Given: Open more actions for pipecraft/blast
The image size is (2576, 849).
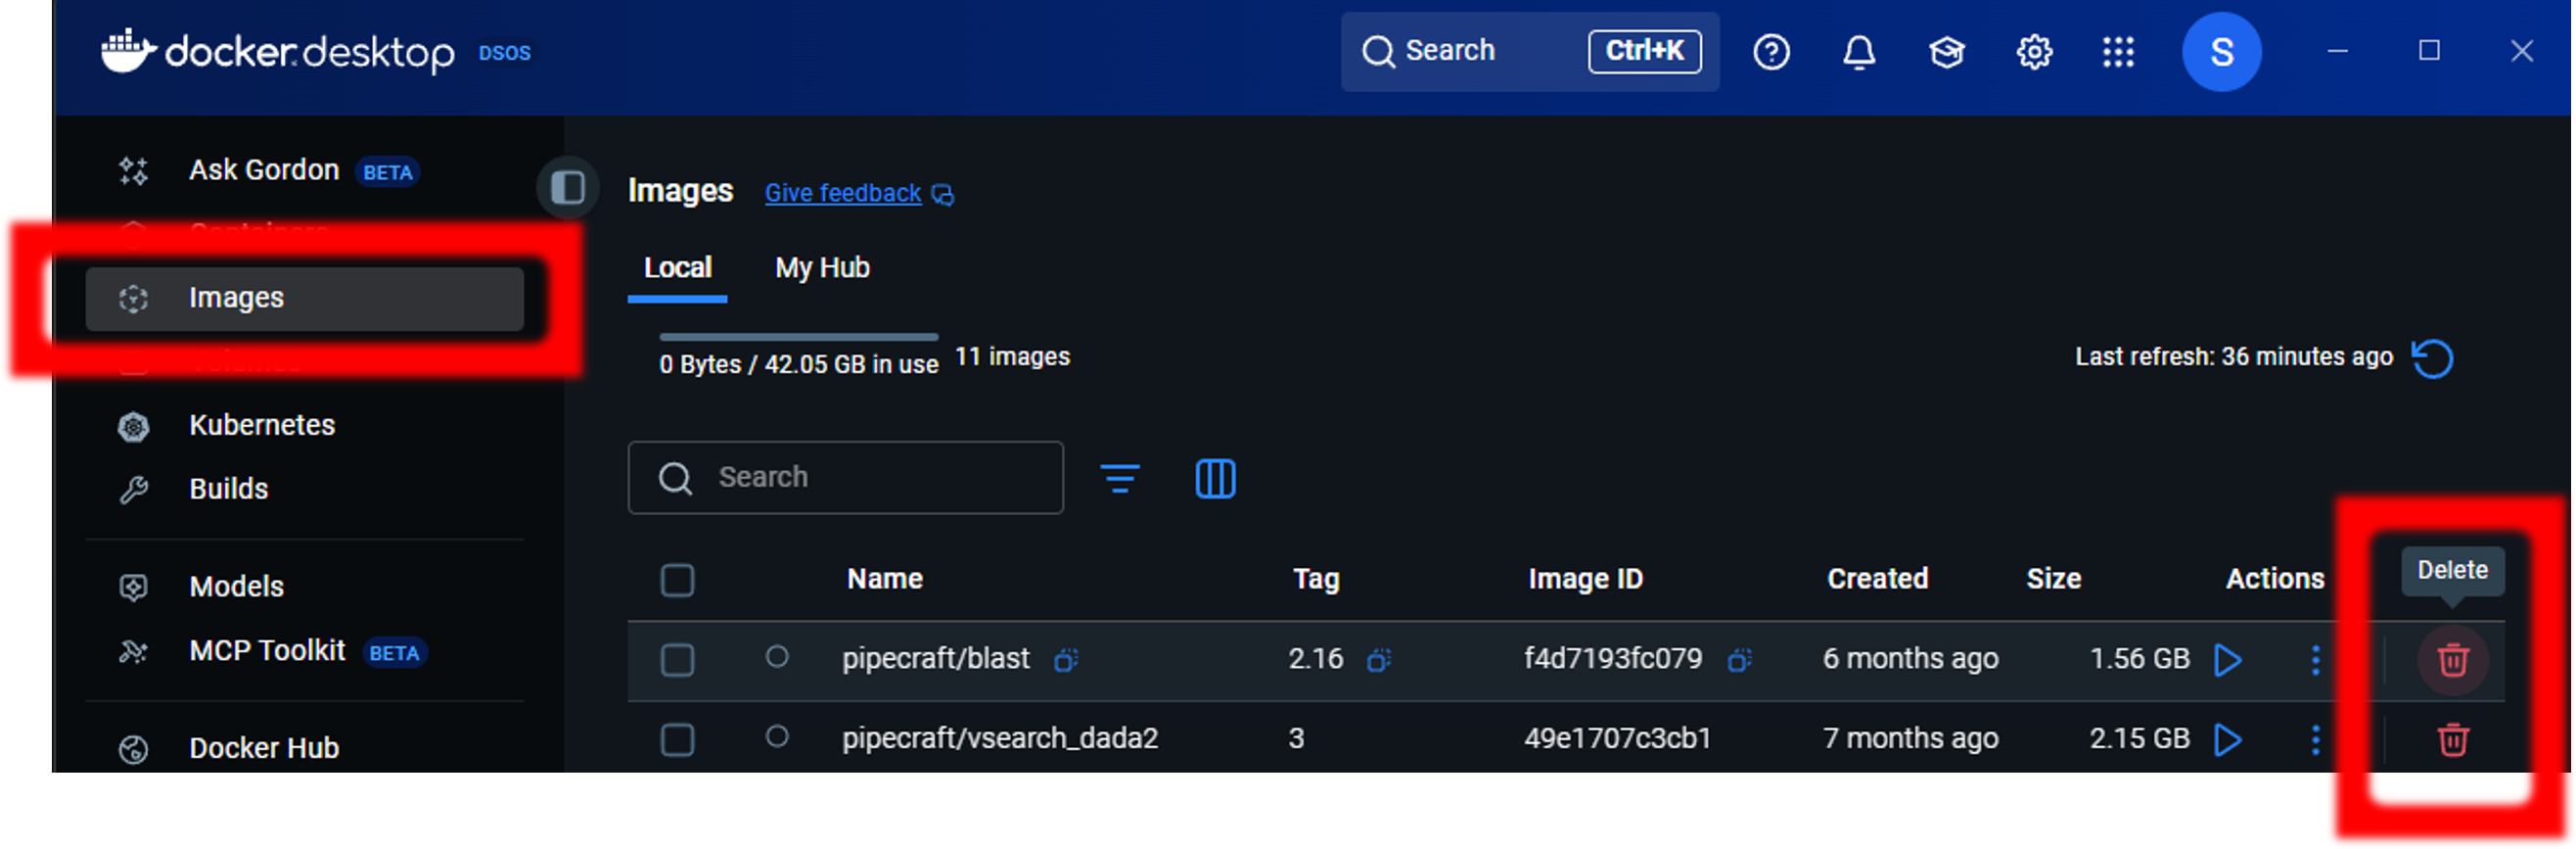Looking at the screenshot, I should point(2315,660).
